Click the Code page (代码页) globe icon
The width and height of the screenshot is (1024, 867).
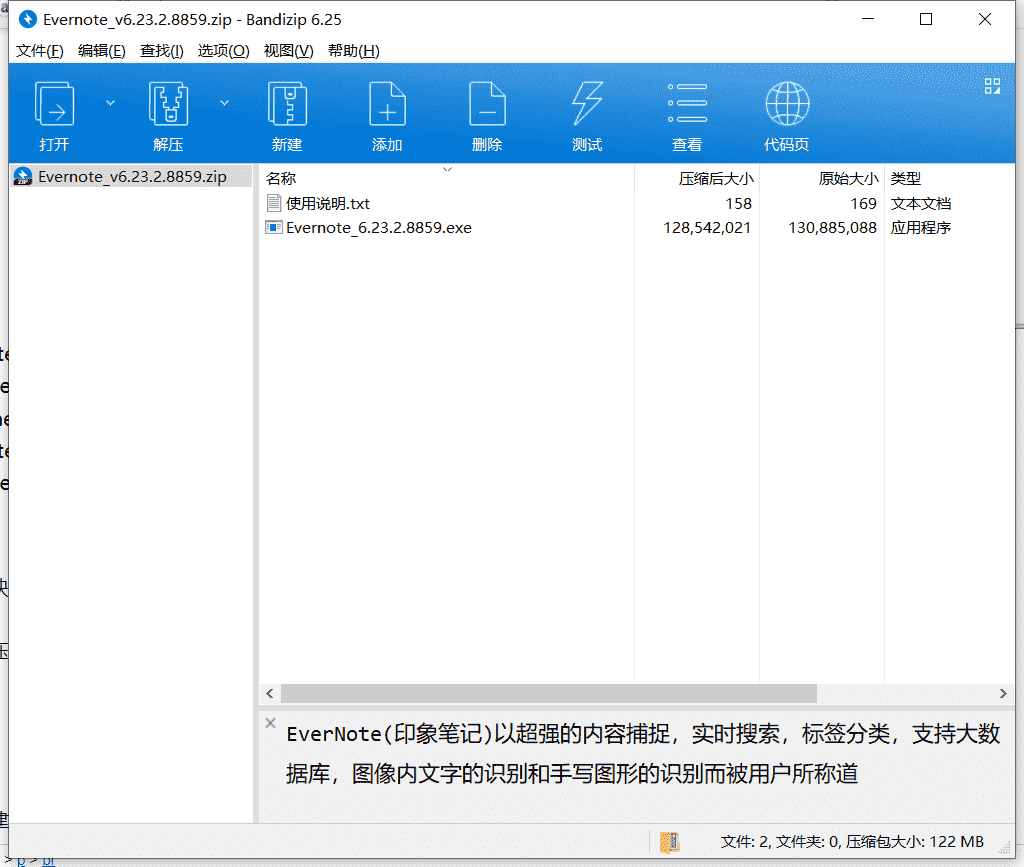pyautogui.click(x=787, y=104)
